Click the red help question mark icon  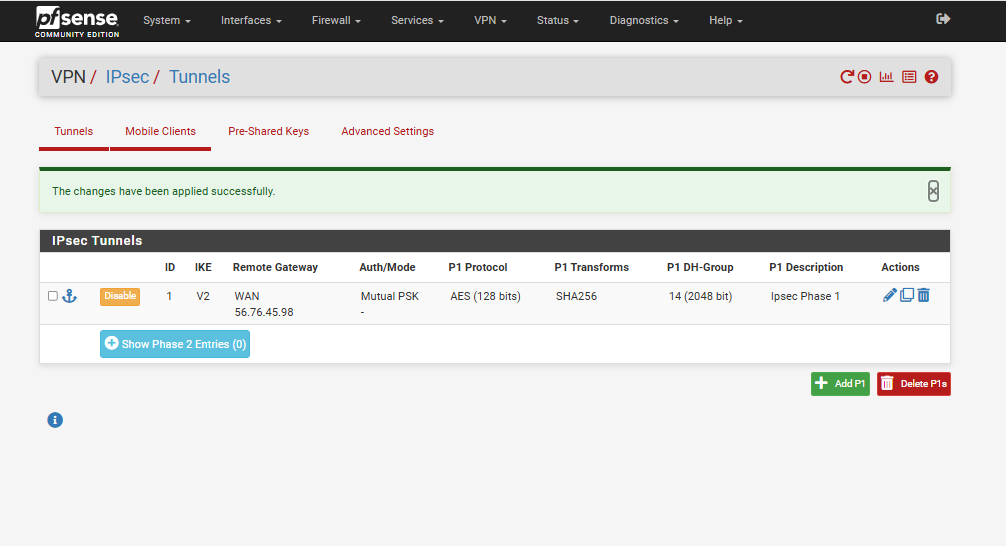coord(931,77)
